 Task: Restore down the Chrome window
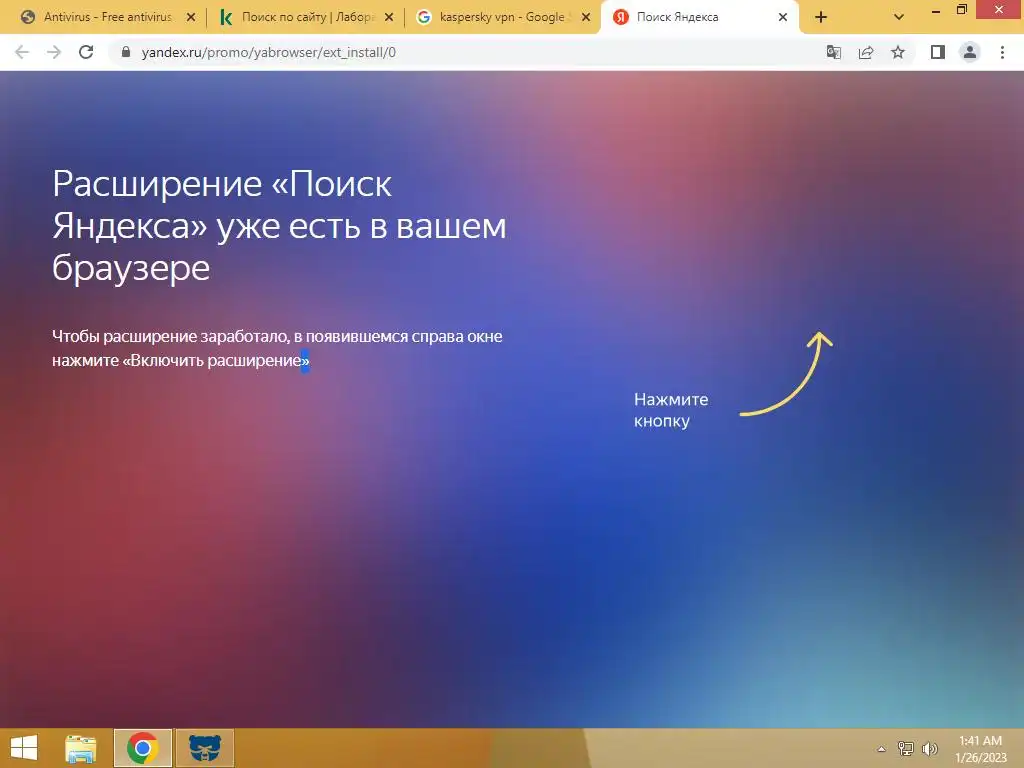pos(962,10)
